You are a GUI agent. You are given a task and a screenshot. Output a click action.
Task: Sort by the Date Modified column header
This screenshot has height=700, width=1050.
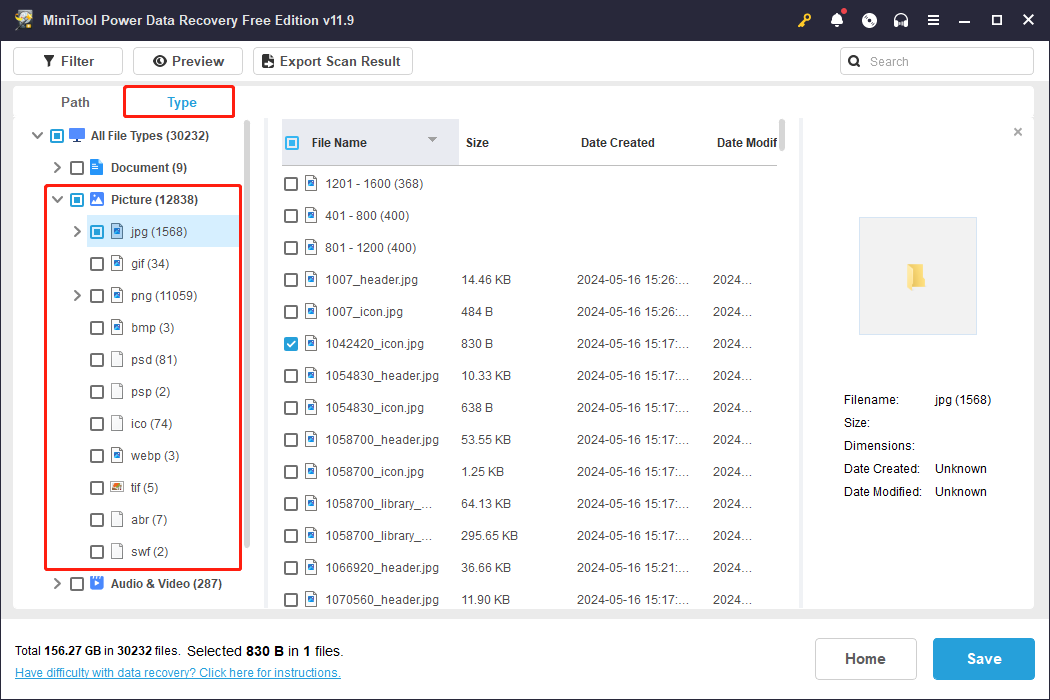click(x=747, y=143)
